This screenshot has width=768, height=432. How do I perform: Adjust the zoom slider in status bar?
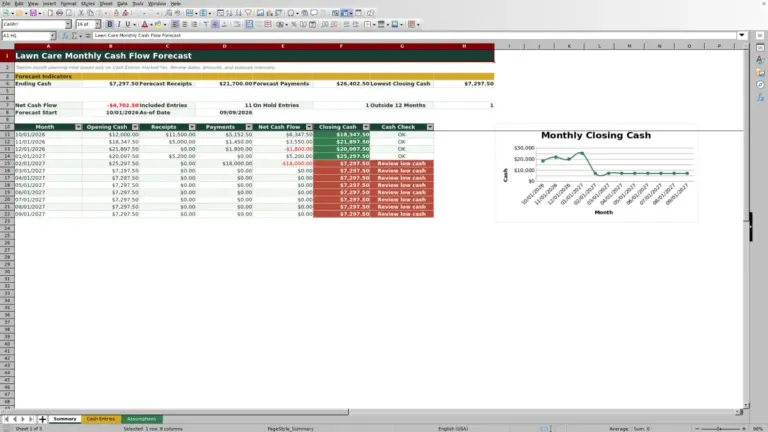(720, 429)
